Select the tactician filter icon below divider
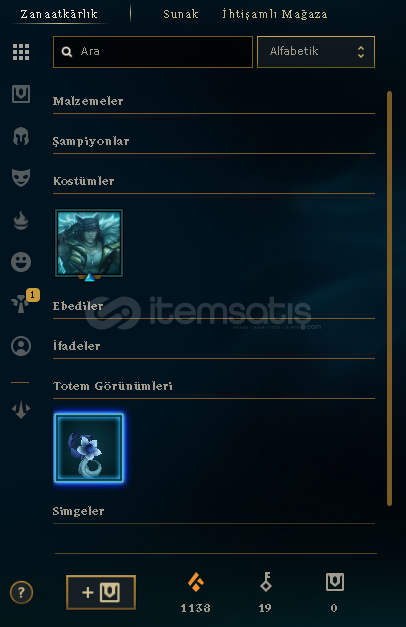The image size is (406, 627). (x=21, y=410)
